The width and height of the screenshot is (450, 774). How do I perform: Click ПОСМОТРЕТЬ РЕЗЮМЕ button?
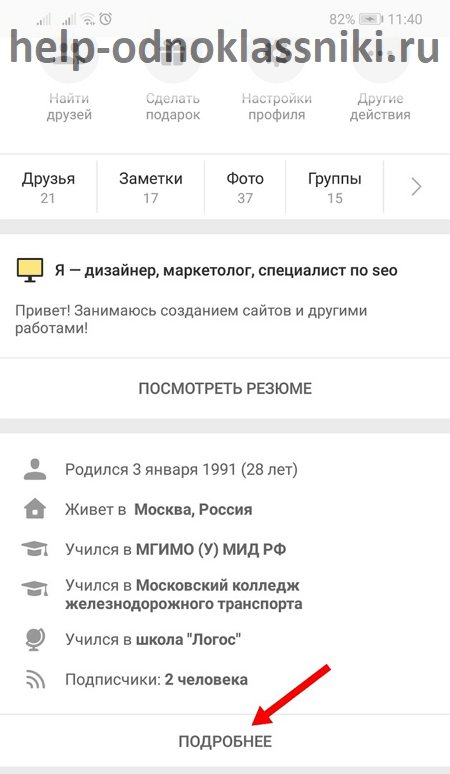[225, 388]
